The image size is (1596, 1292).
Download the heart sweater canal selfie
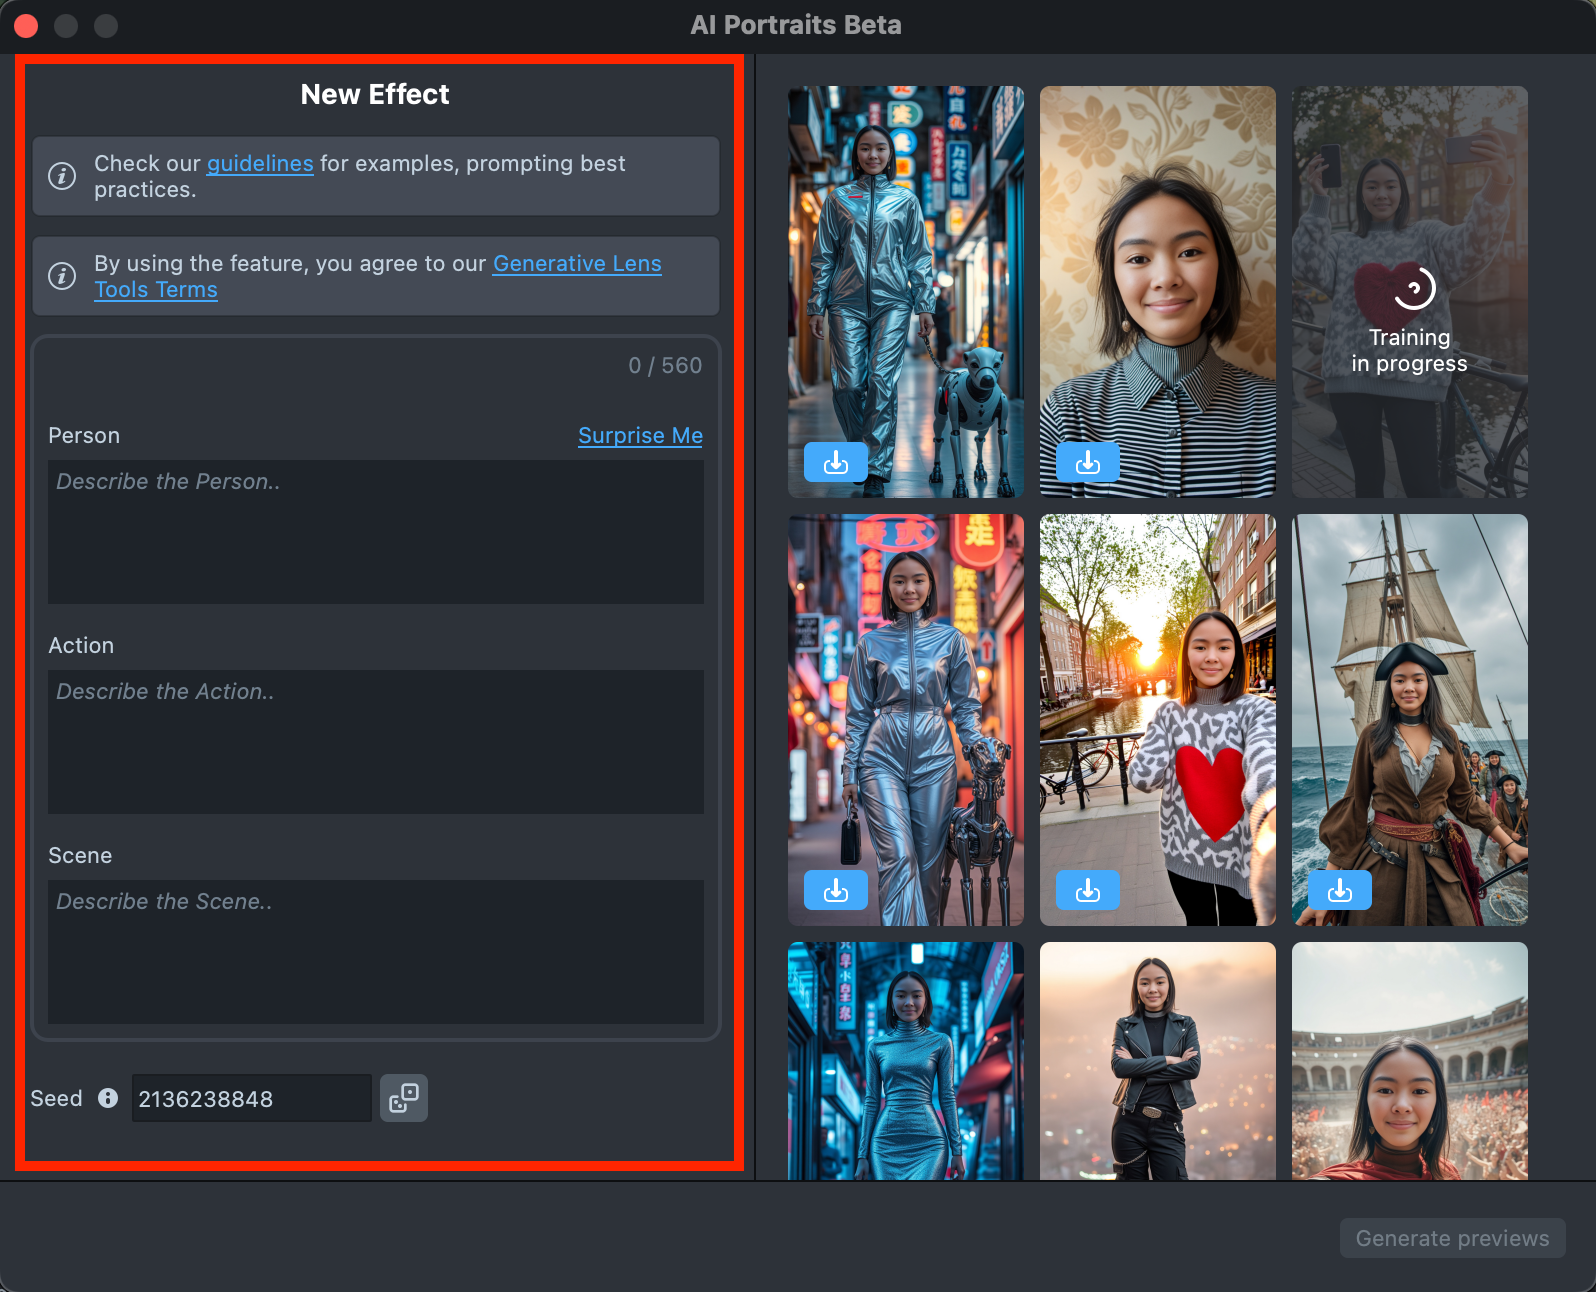(x=1087, y=890)
